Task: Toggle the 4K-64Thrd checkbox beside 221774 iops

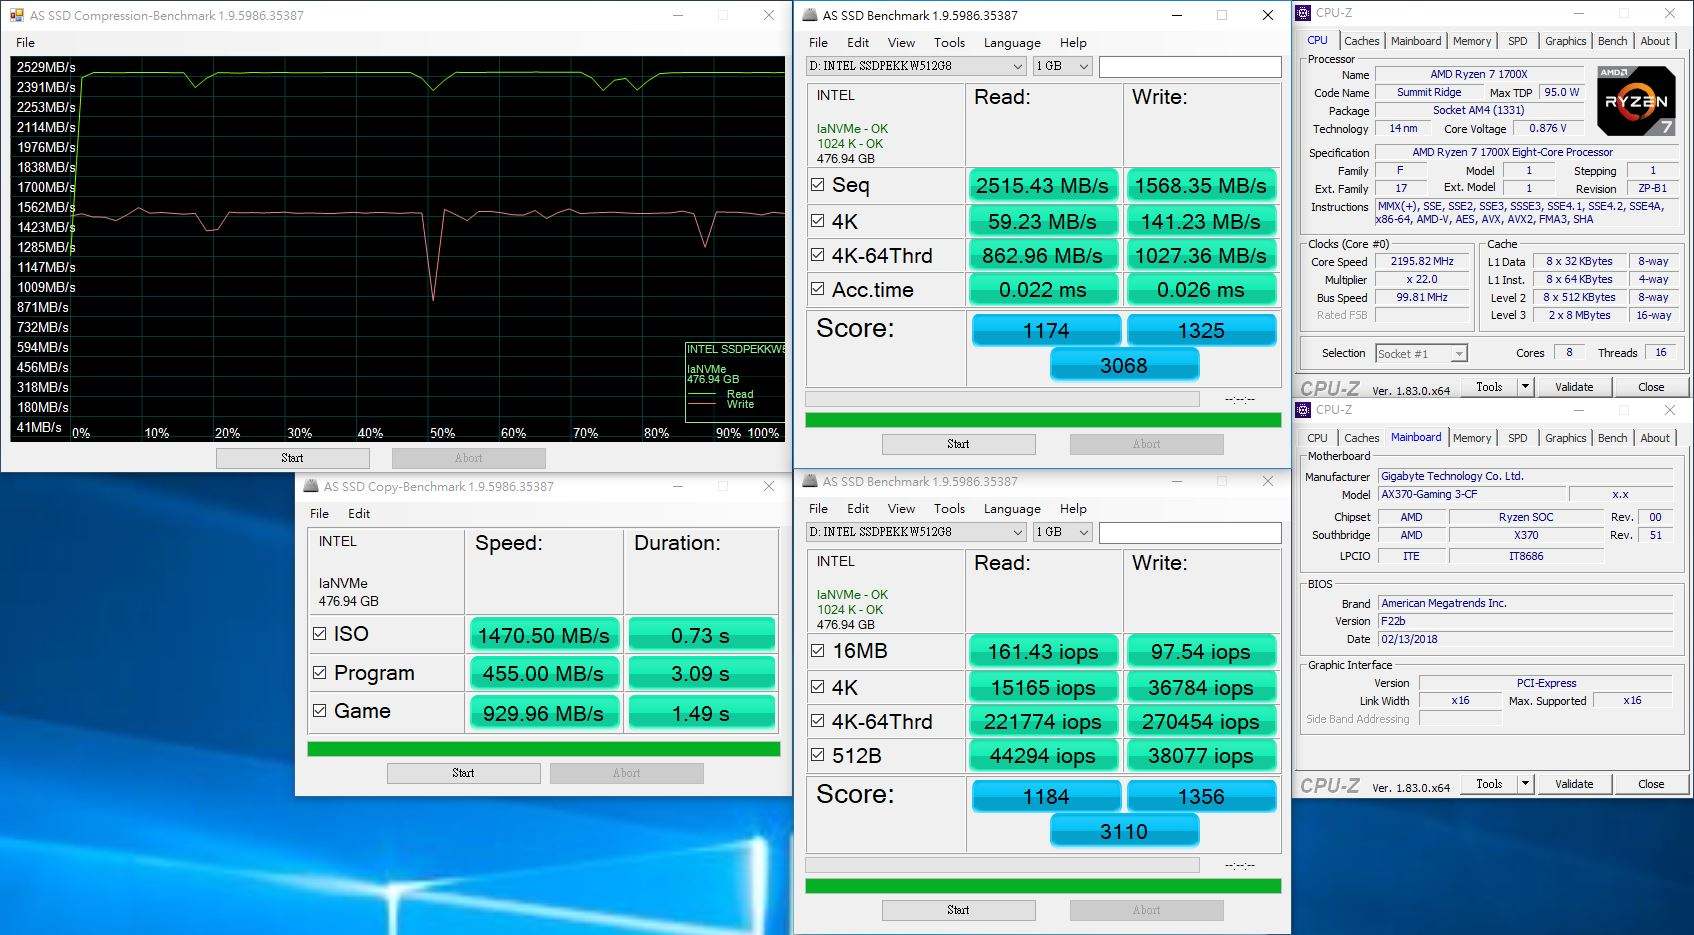Action: pyautogui.click(x=818, y=721)
